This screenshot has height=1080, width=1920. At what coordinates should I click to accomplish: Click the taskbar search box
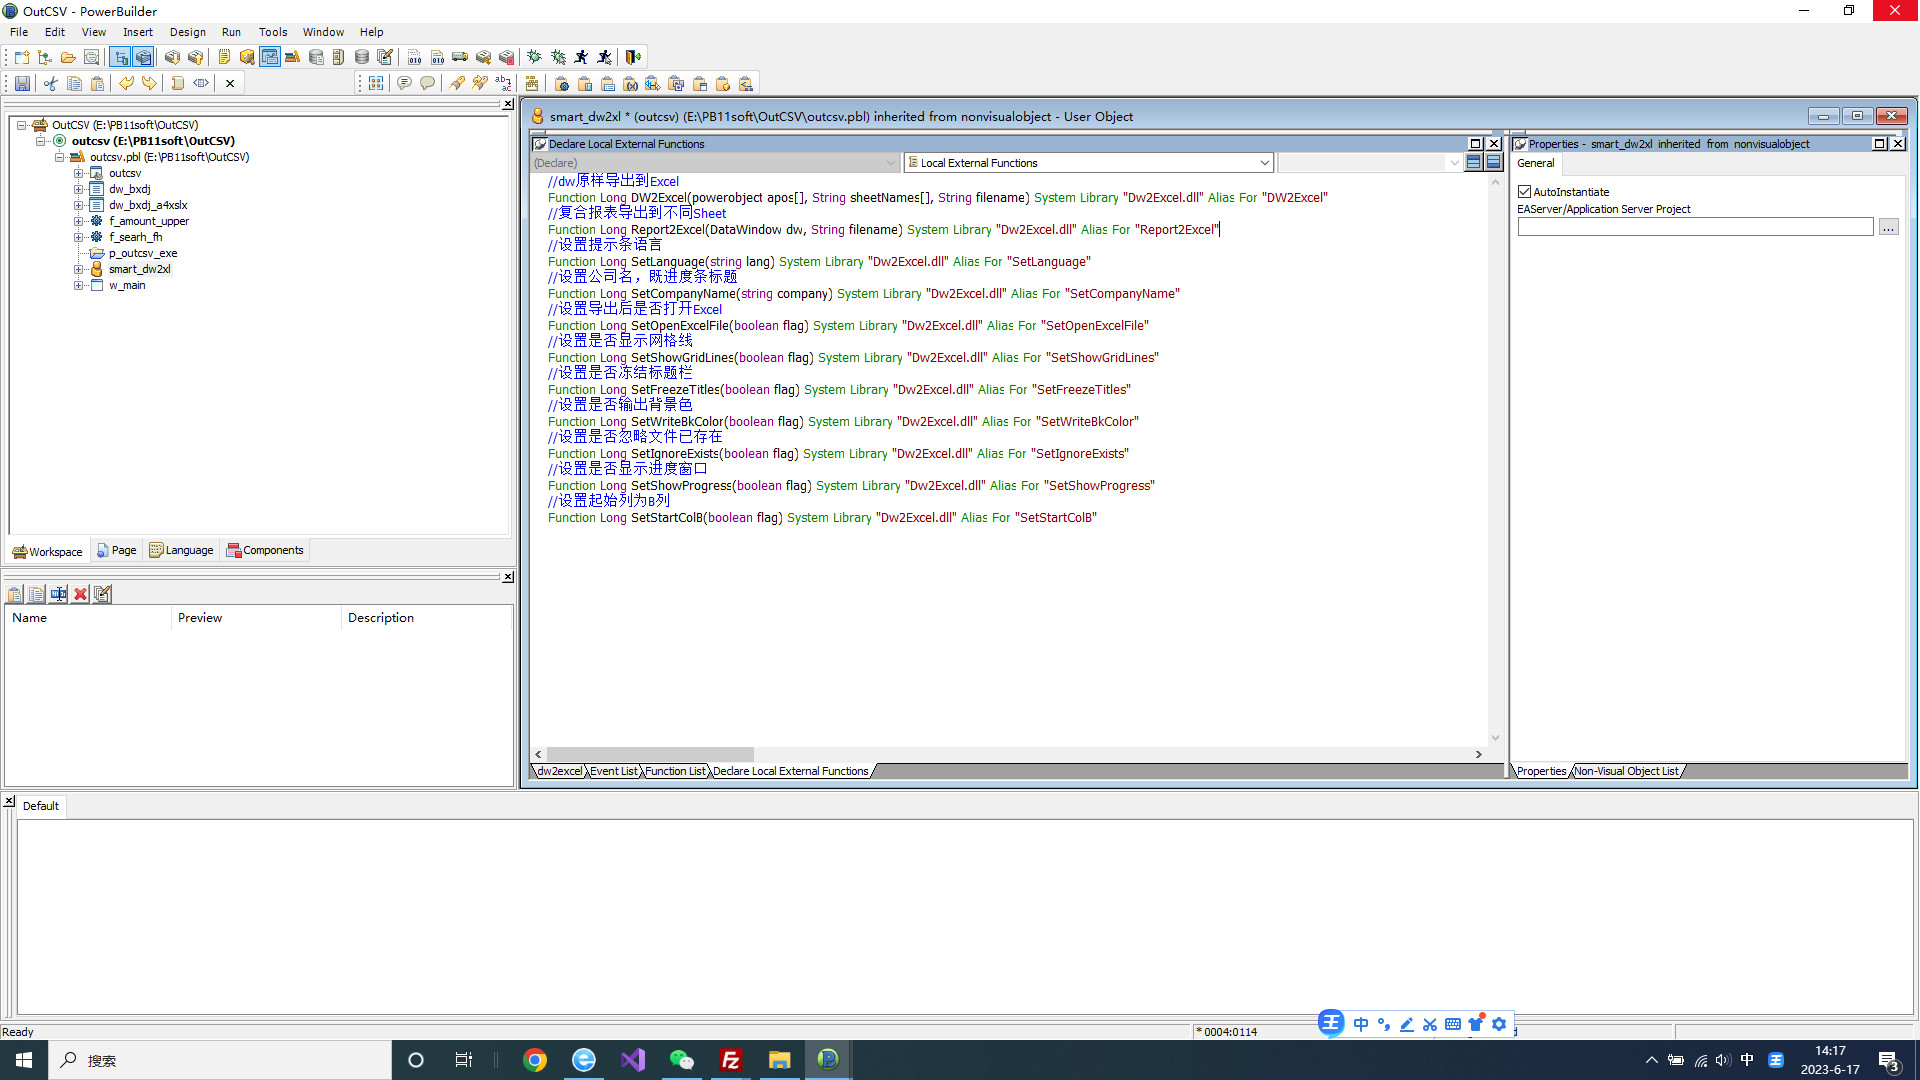click(x=220, y=1060)
